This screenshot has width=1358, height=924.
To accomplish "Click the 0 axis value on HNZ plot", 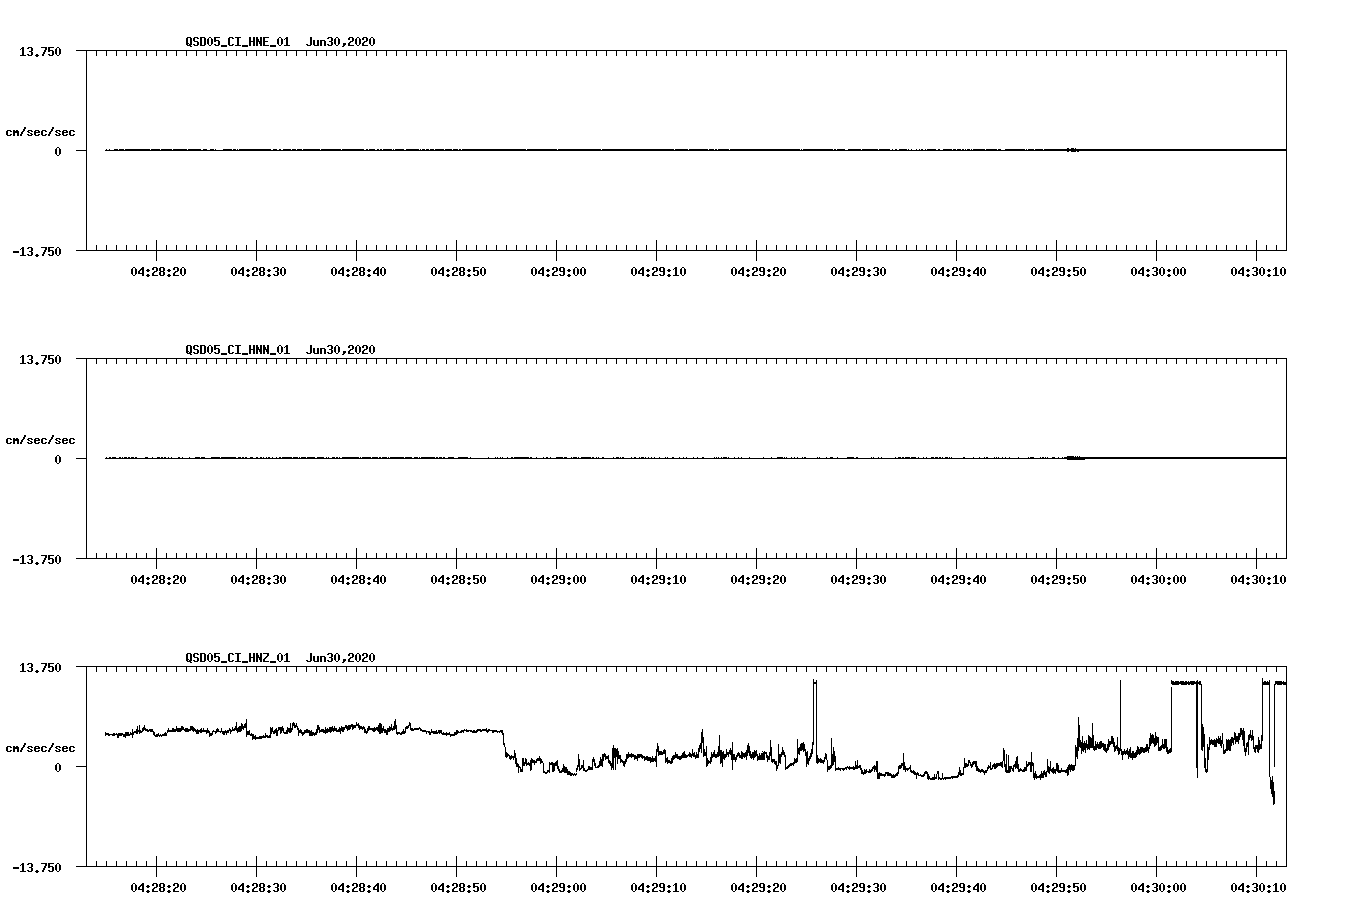I will [x=58, y=768].
